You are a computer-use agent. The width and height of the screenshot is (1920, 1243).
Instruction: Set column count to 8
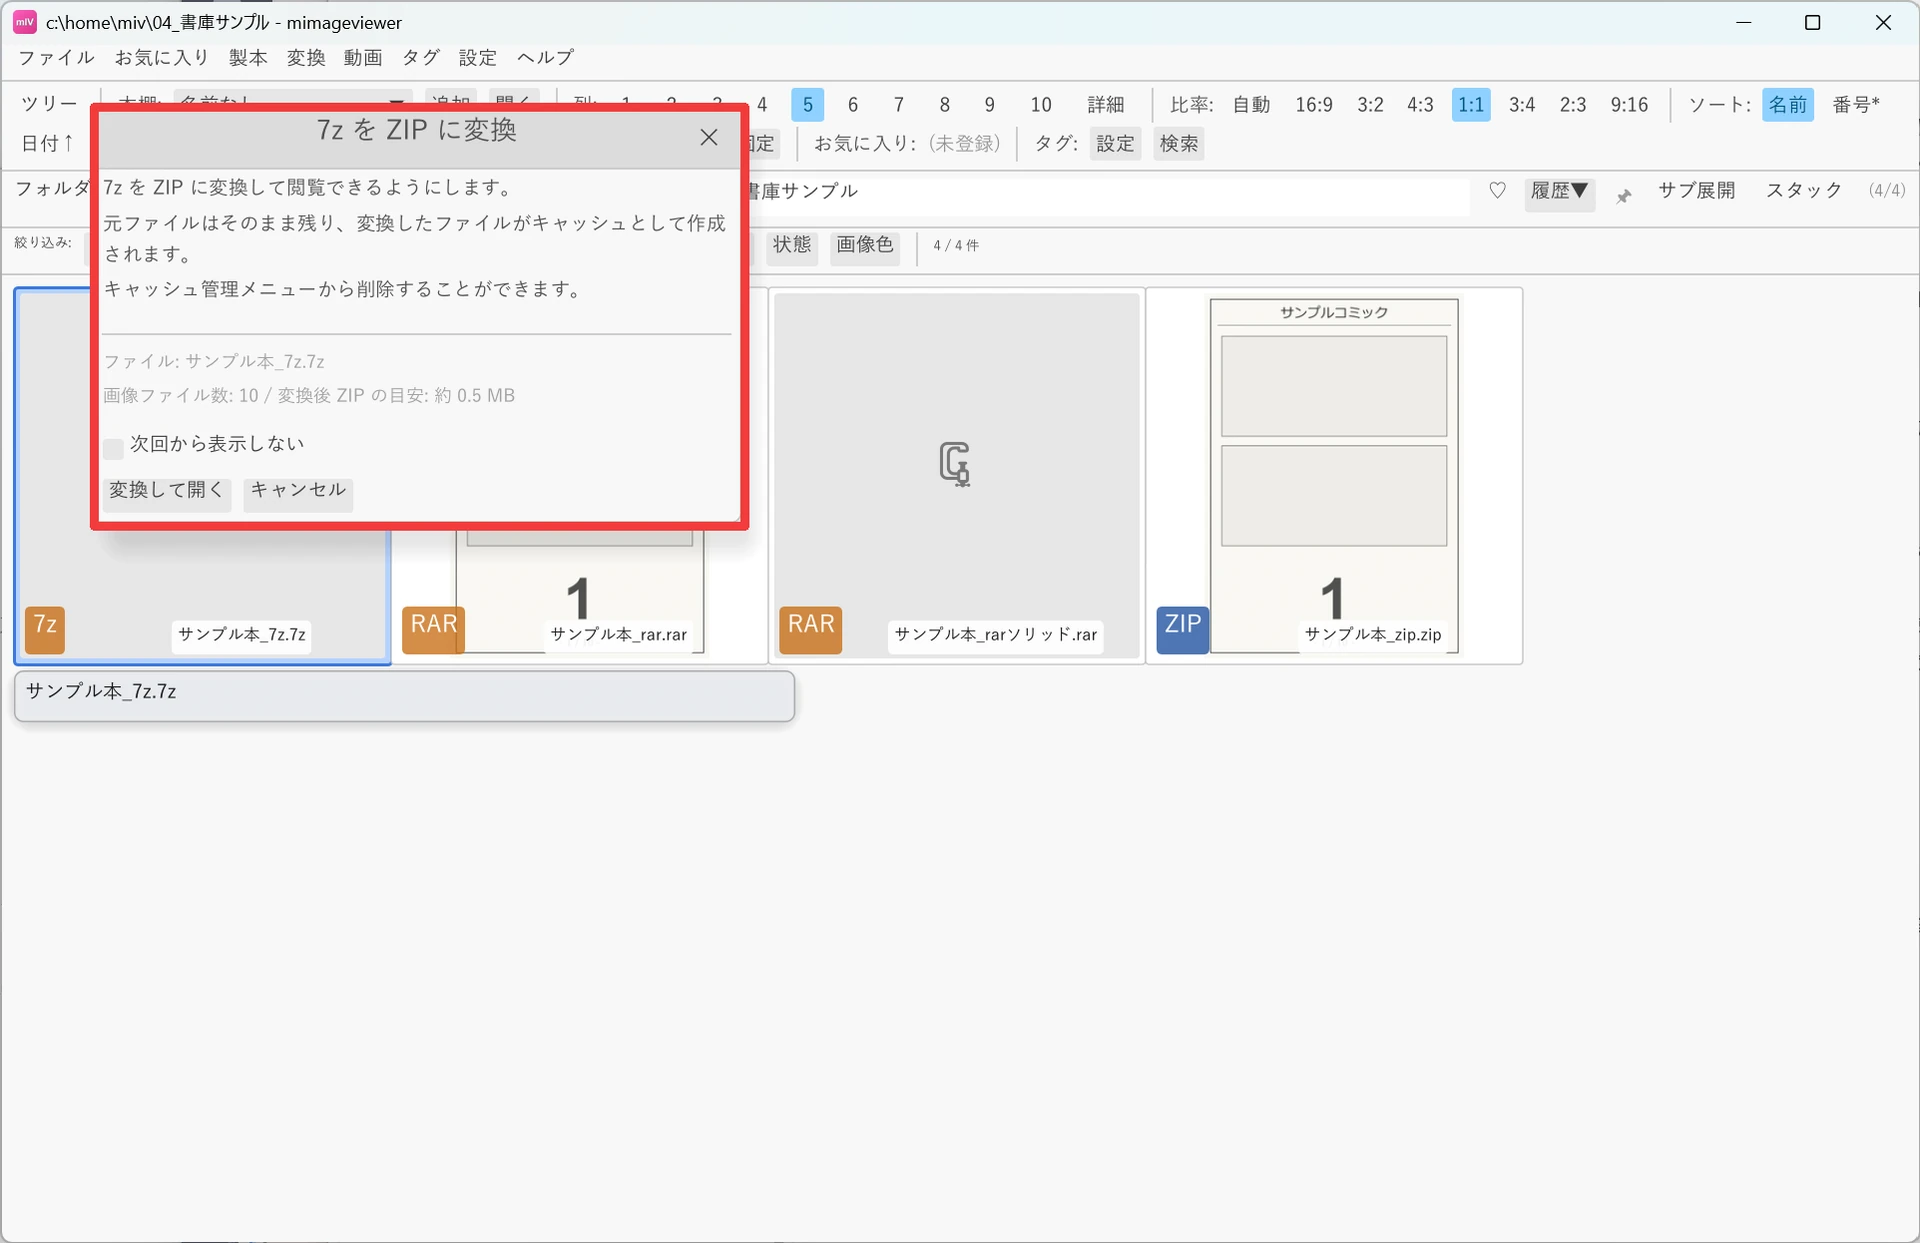pyautogui.click(x=944, y=105)
